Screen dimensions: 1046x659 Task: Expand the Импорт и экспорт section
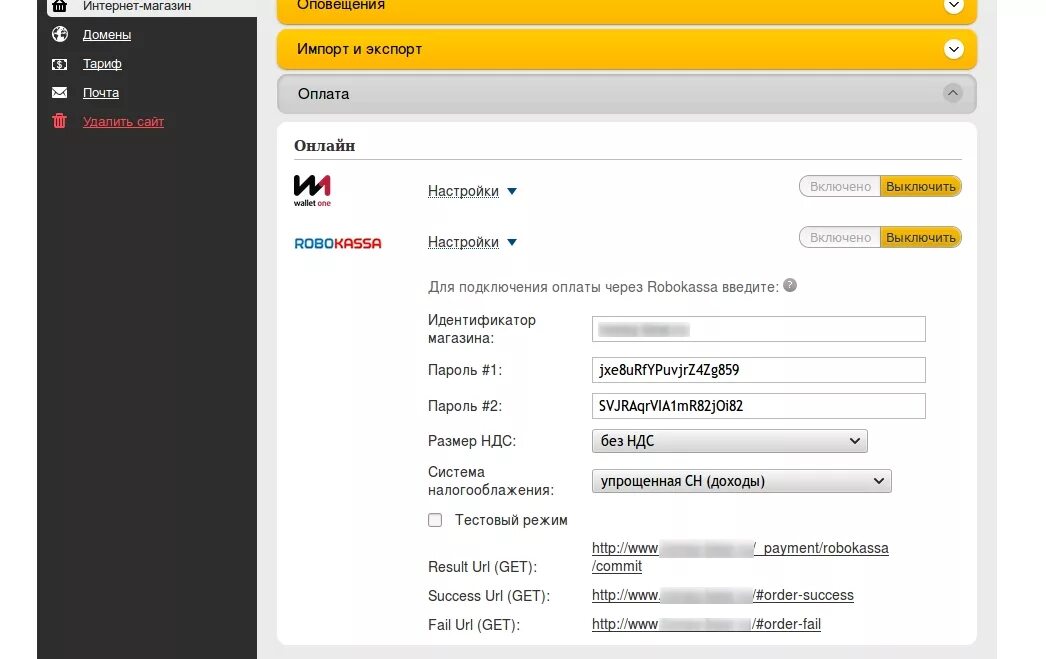coord(954,48)
